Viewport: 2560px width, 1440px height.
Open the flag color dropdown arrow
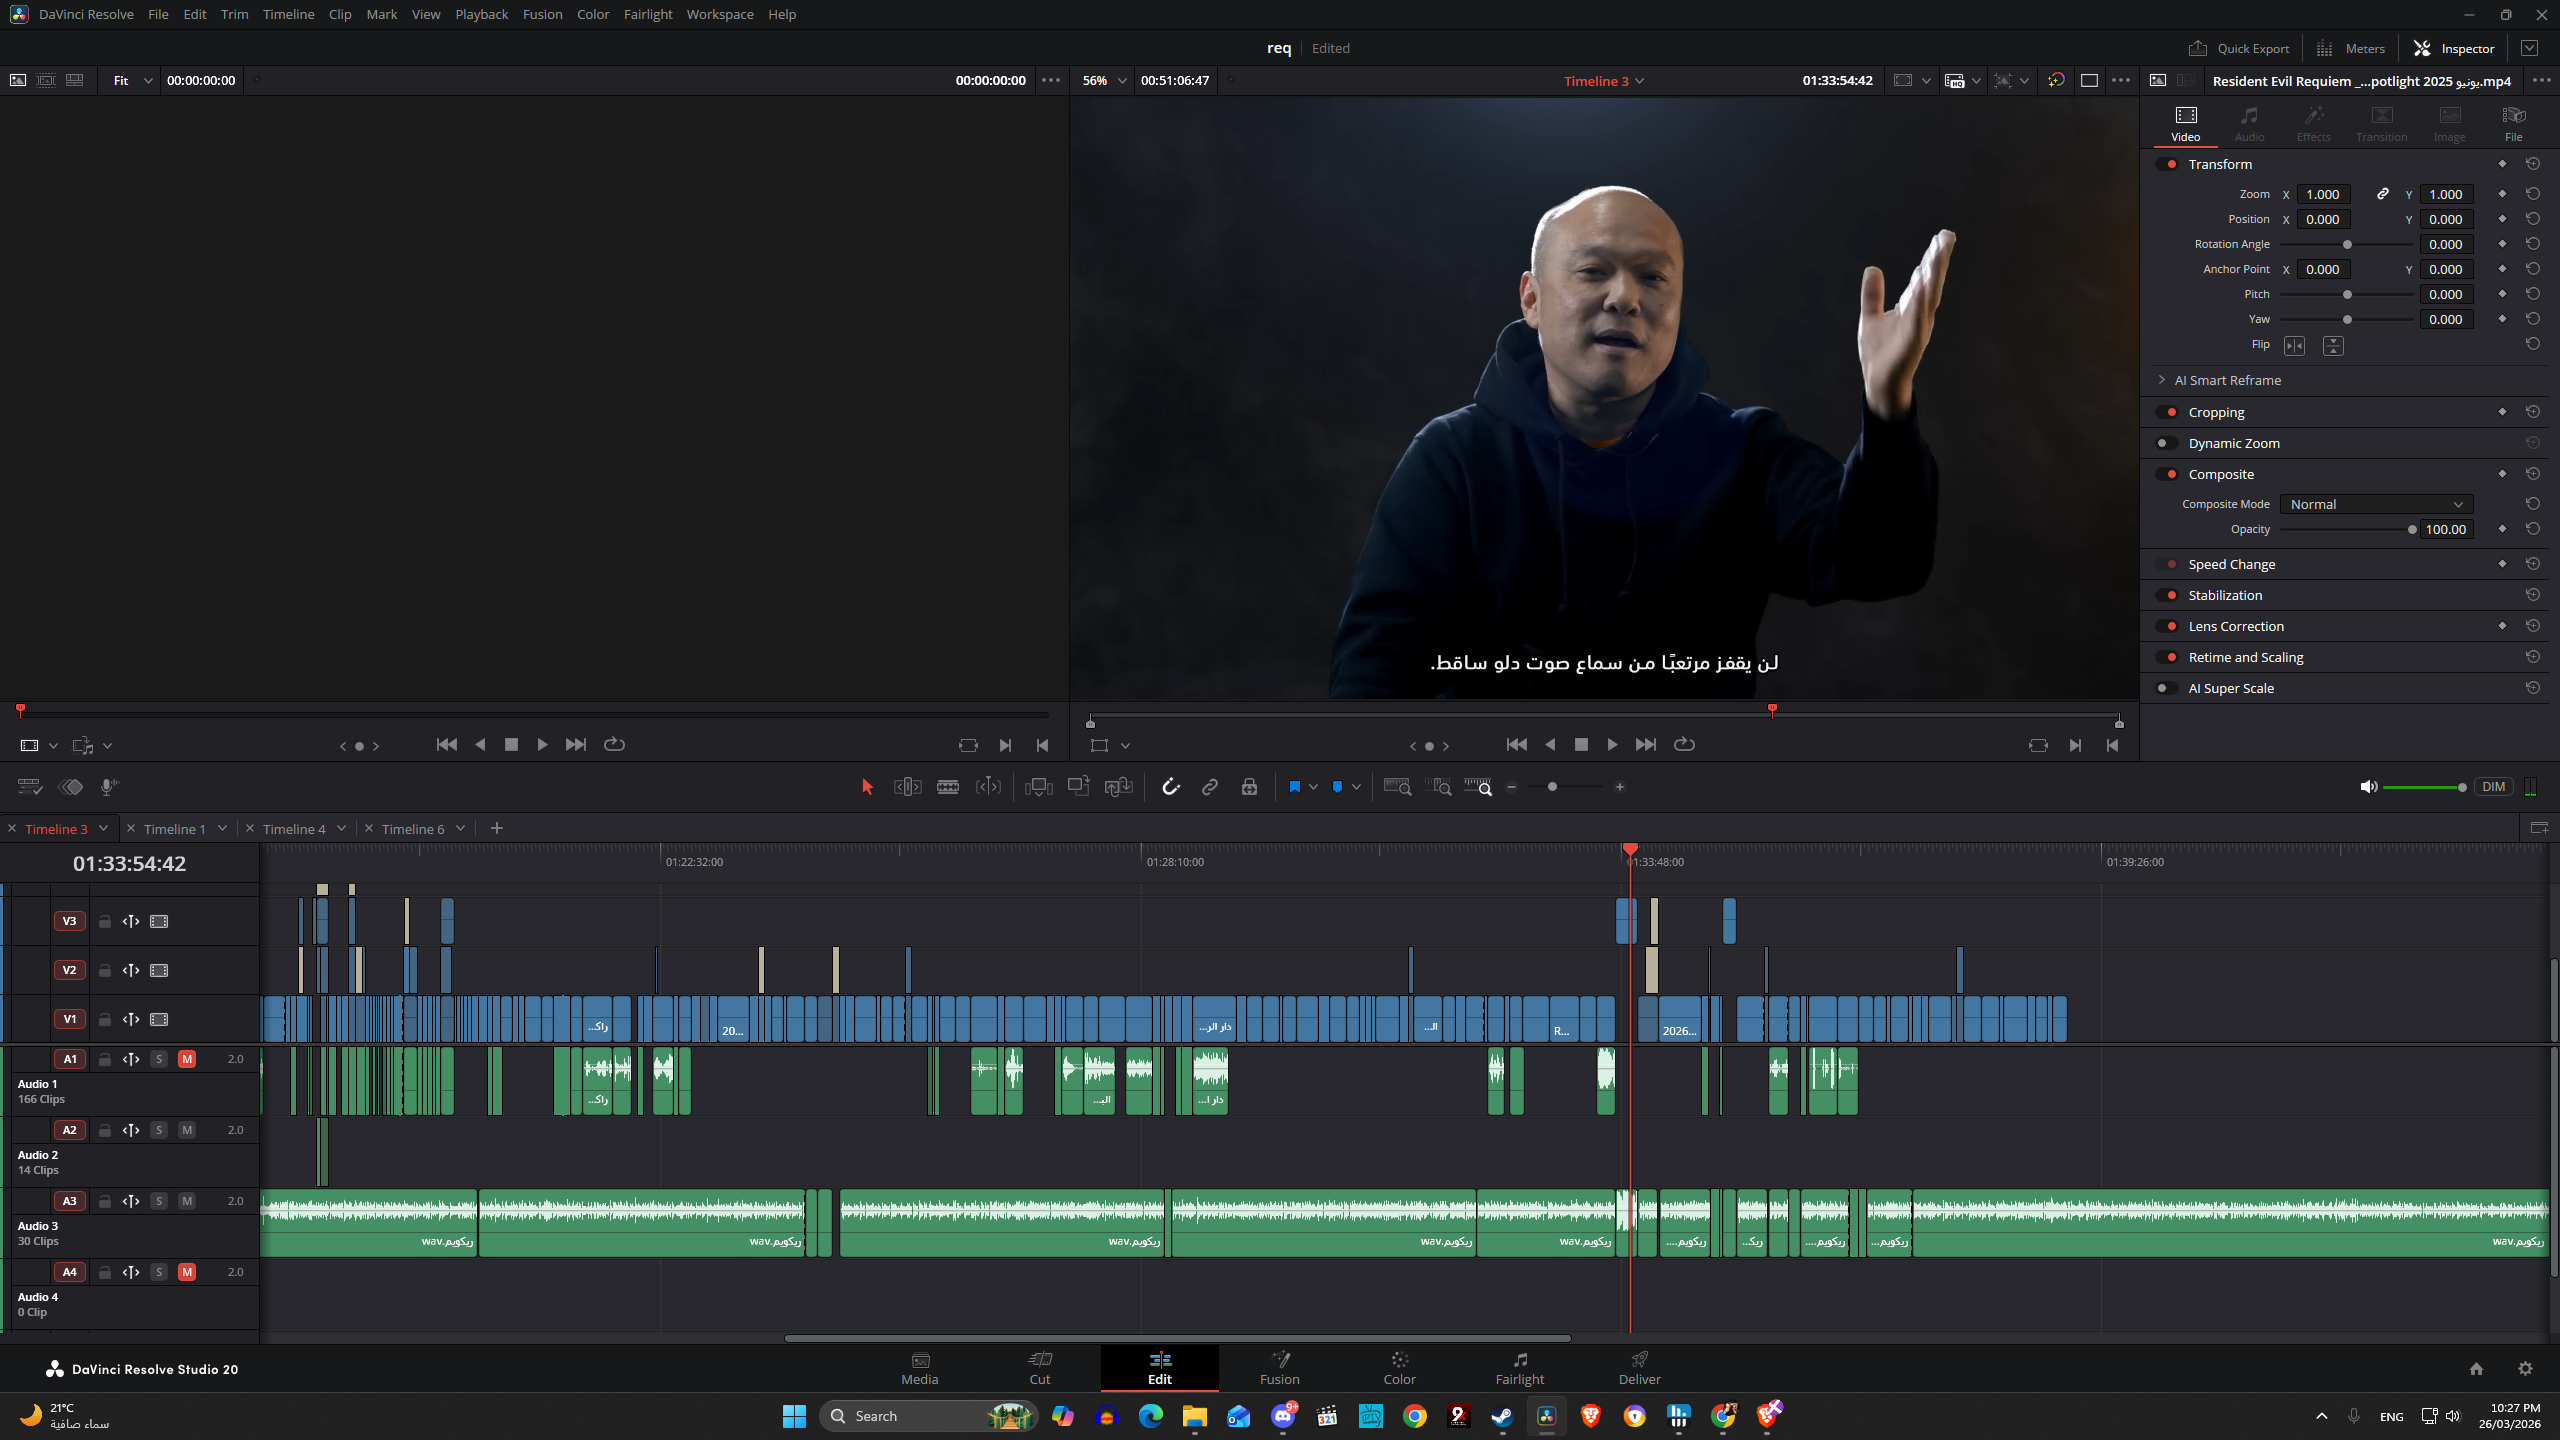click(x=1313, y=787)
